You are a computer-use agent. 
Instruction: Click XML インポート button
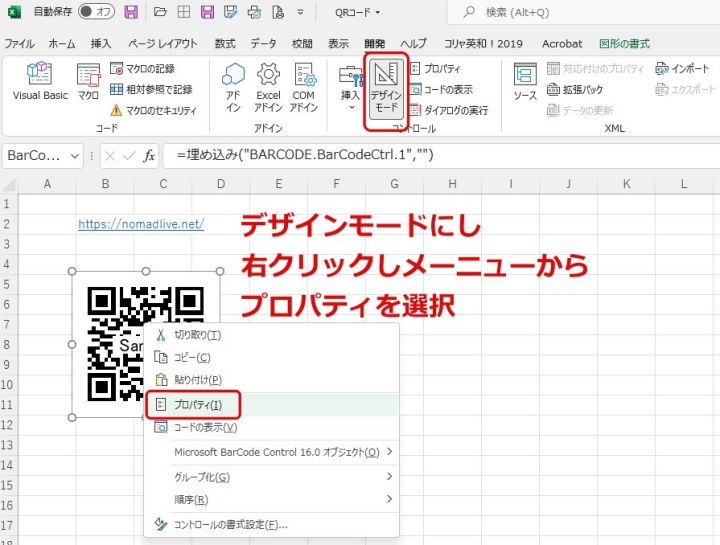click(x=682, y=69)
